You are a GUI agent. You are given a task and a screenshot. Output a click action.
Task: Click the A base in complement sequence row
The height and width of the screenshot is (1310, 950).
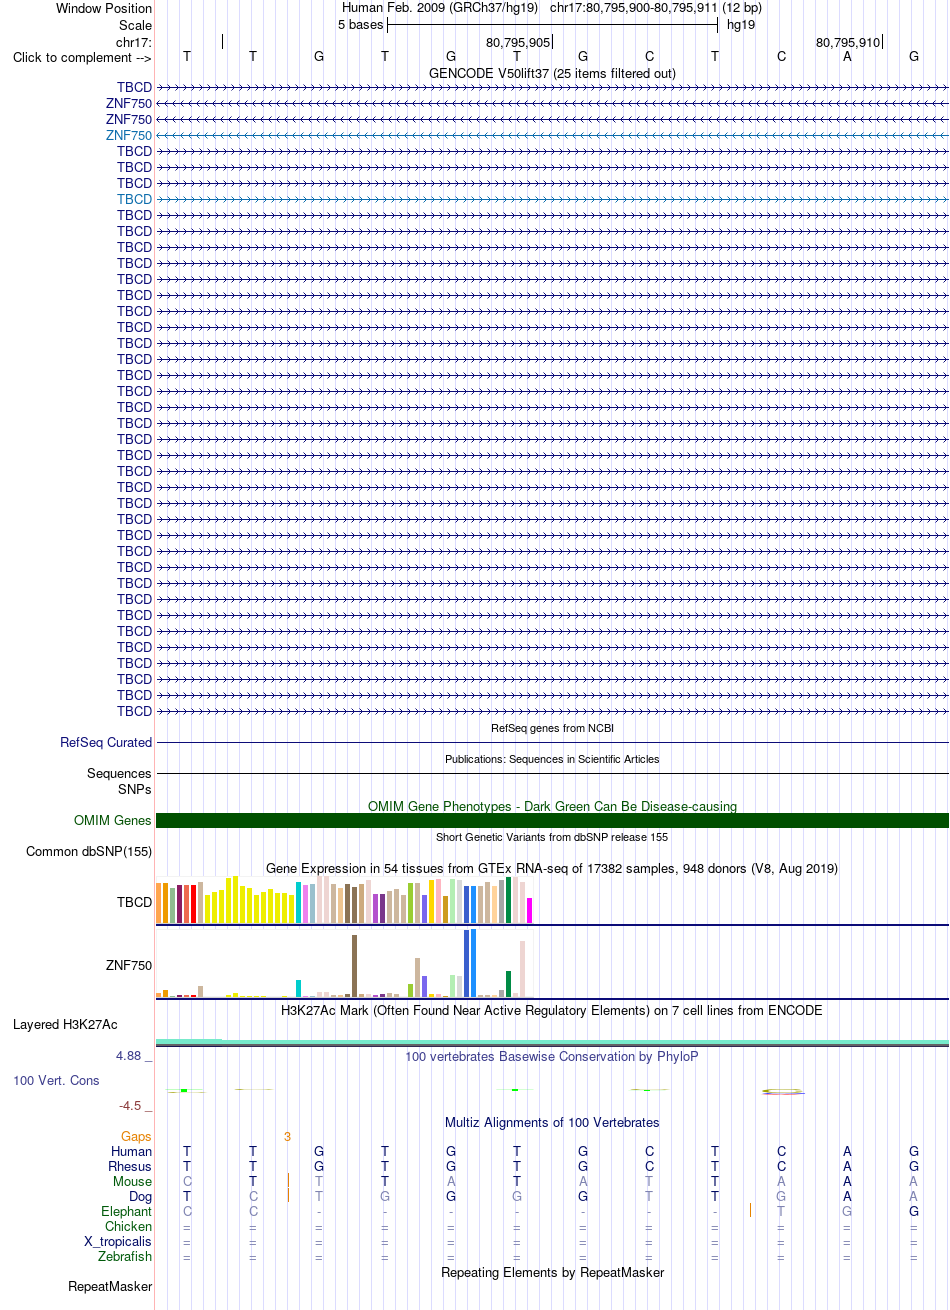tap(847, 57)
